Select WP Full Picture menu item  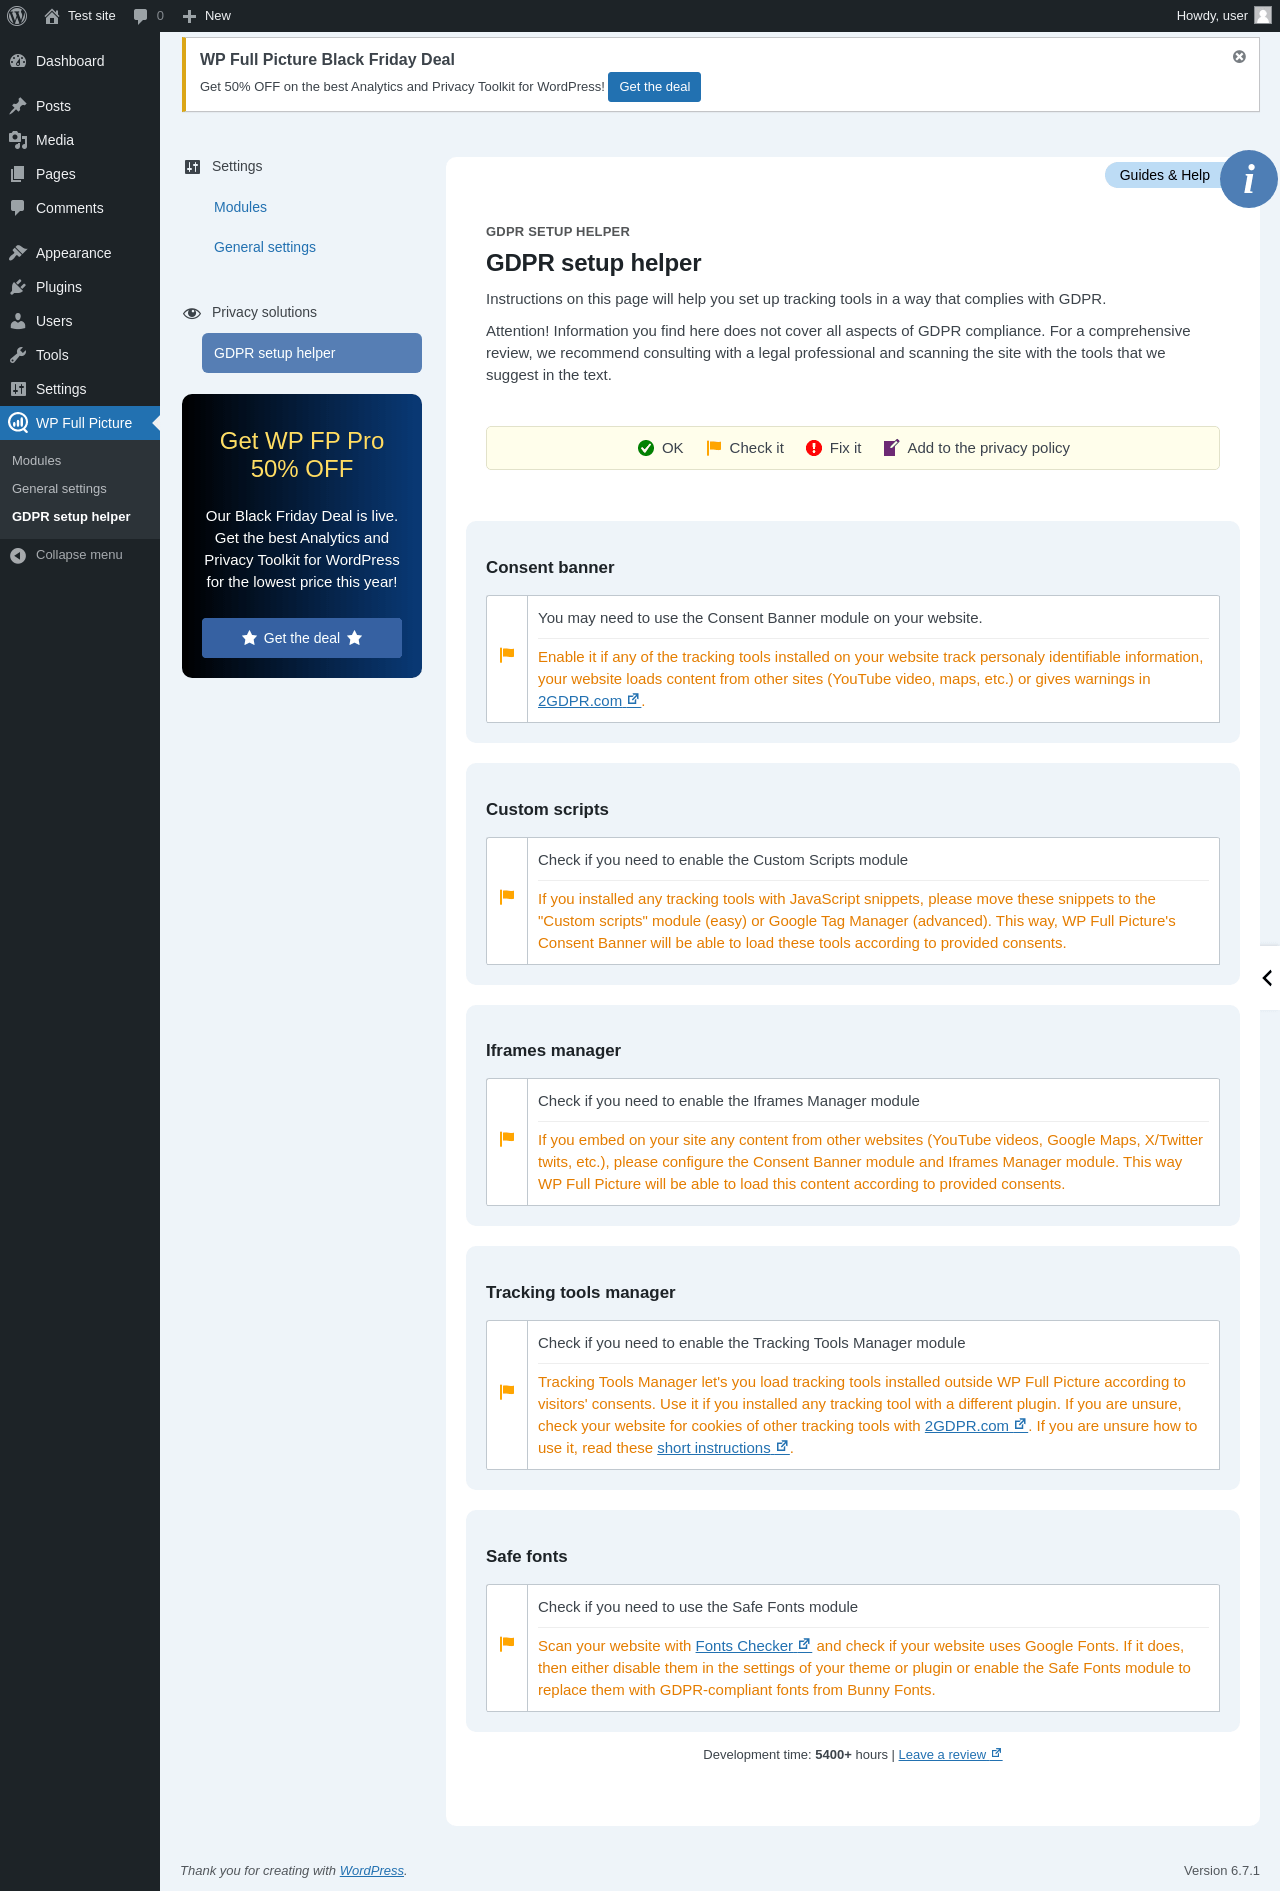coord(80,423)
